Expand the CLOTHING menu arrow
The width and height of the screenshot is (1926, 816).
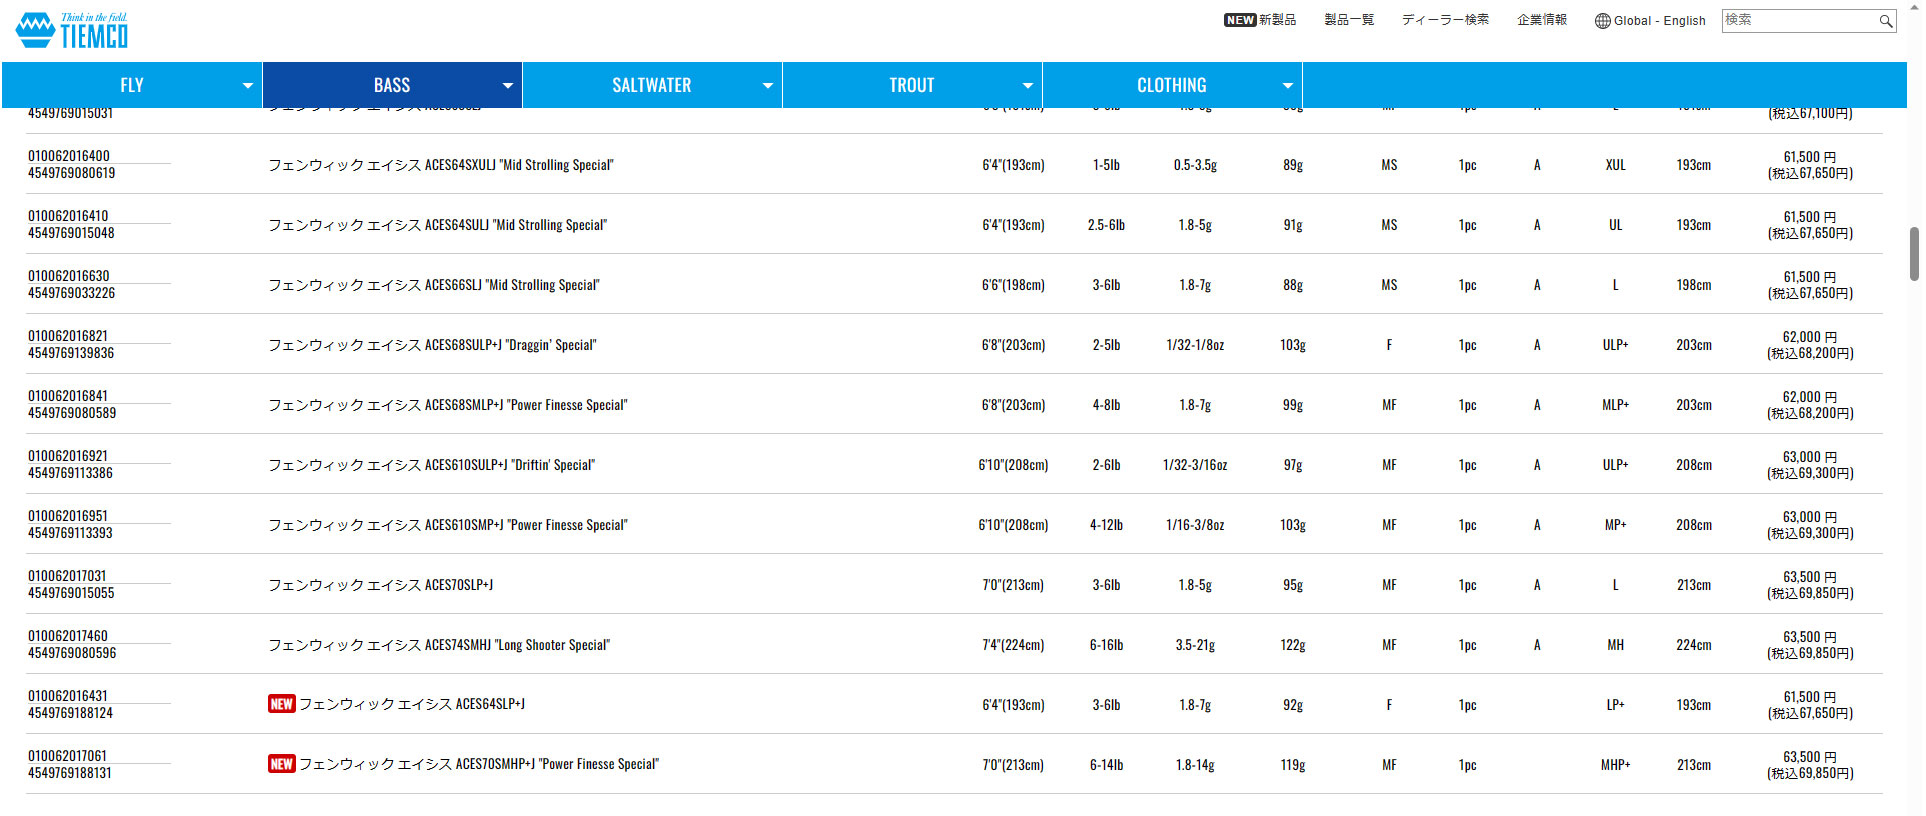click(x=1287, y=86)
